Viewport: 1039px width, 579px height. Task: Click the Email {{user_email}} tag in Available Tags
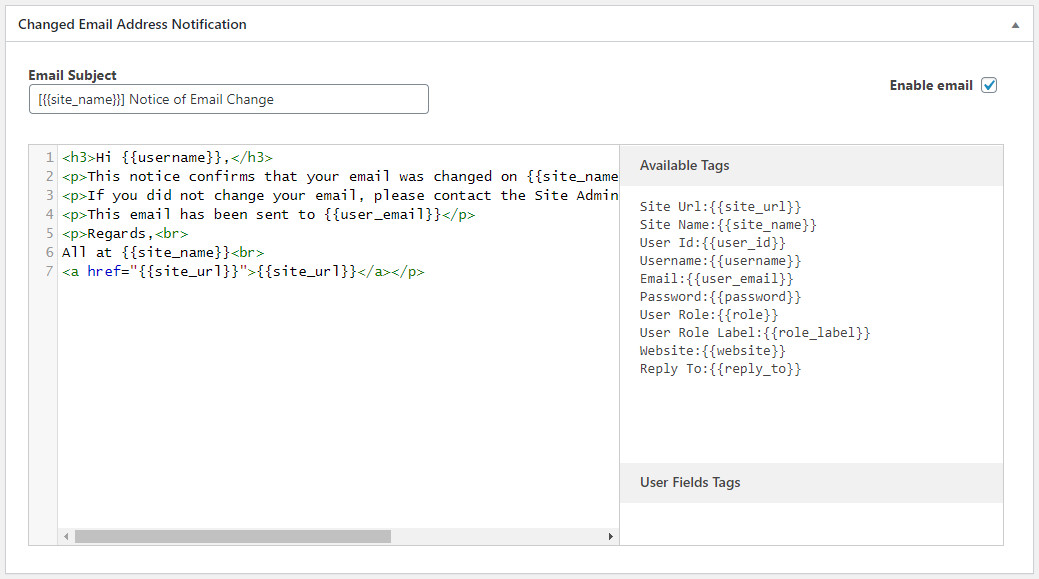click(x=716, y=279)
